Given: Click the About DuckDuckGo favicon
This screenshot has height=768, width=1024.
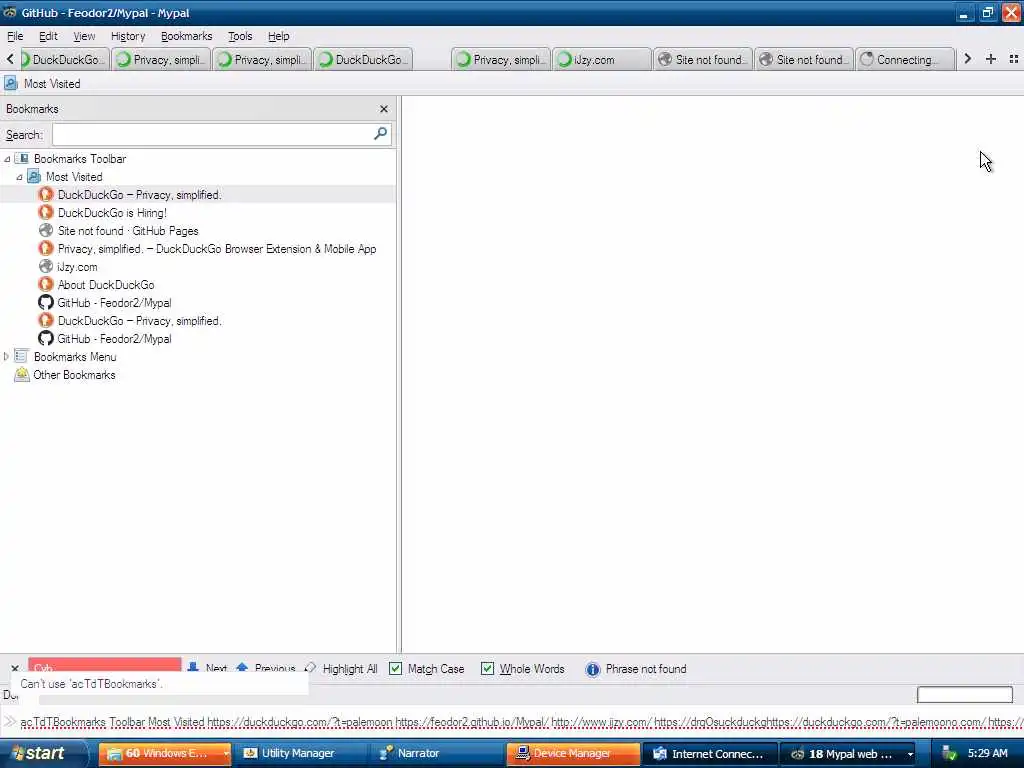Looking at the screenshot, I should (46, 285).
